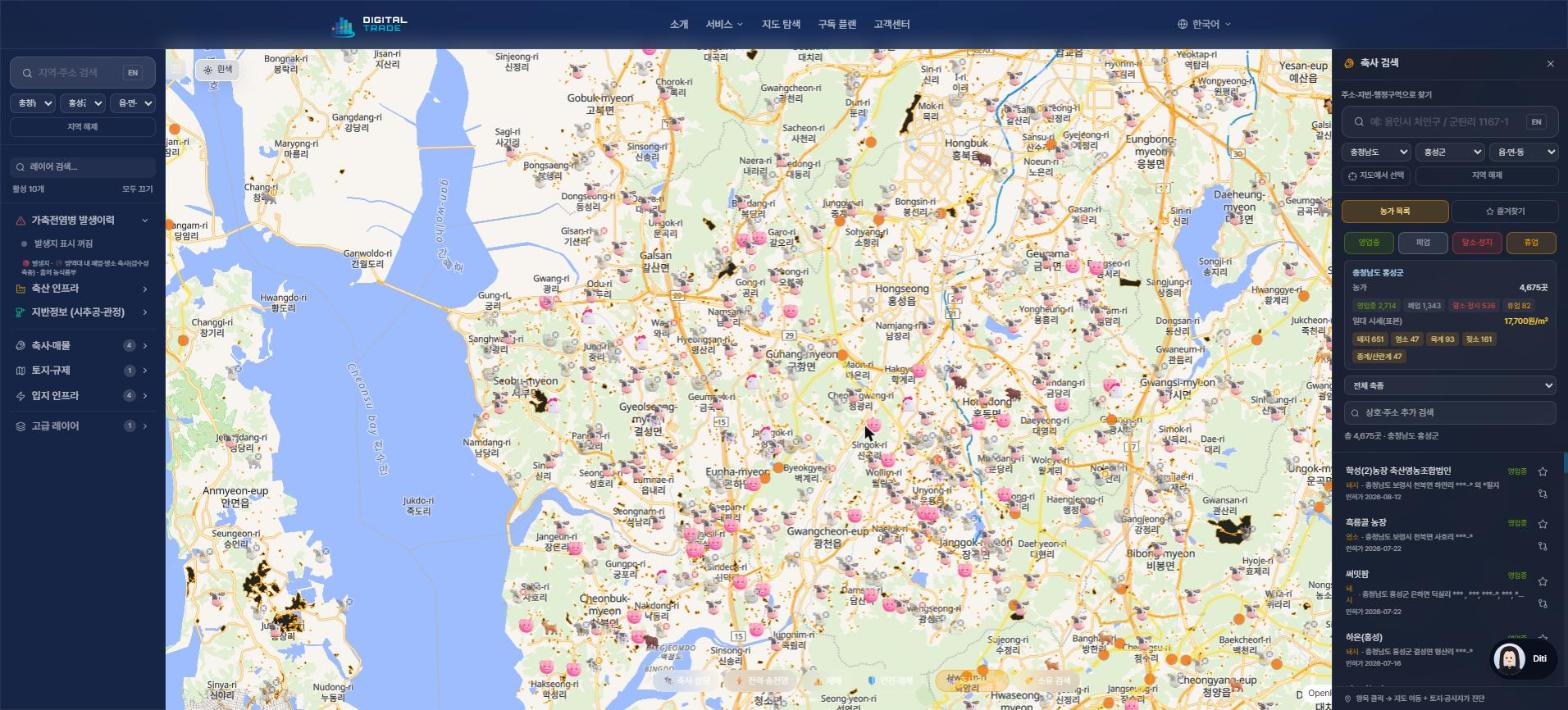1568x710 pixels.
Task: Click the 입지 인프라 lightning icon
Action: [x=21, y=396]
